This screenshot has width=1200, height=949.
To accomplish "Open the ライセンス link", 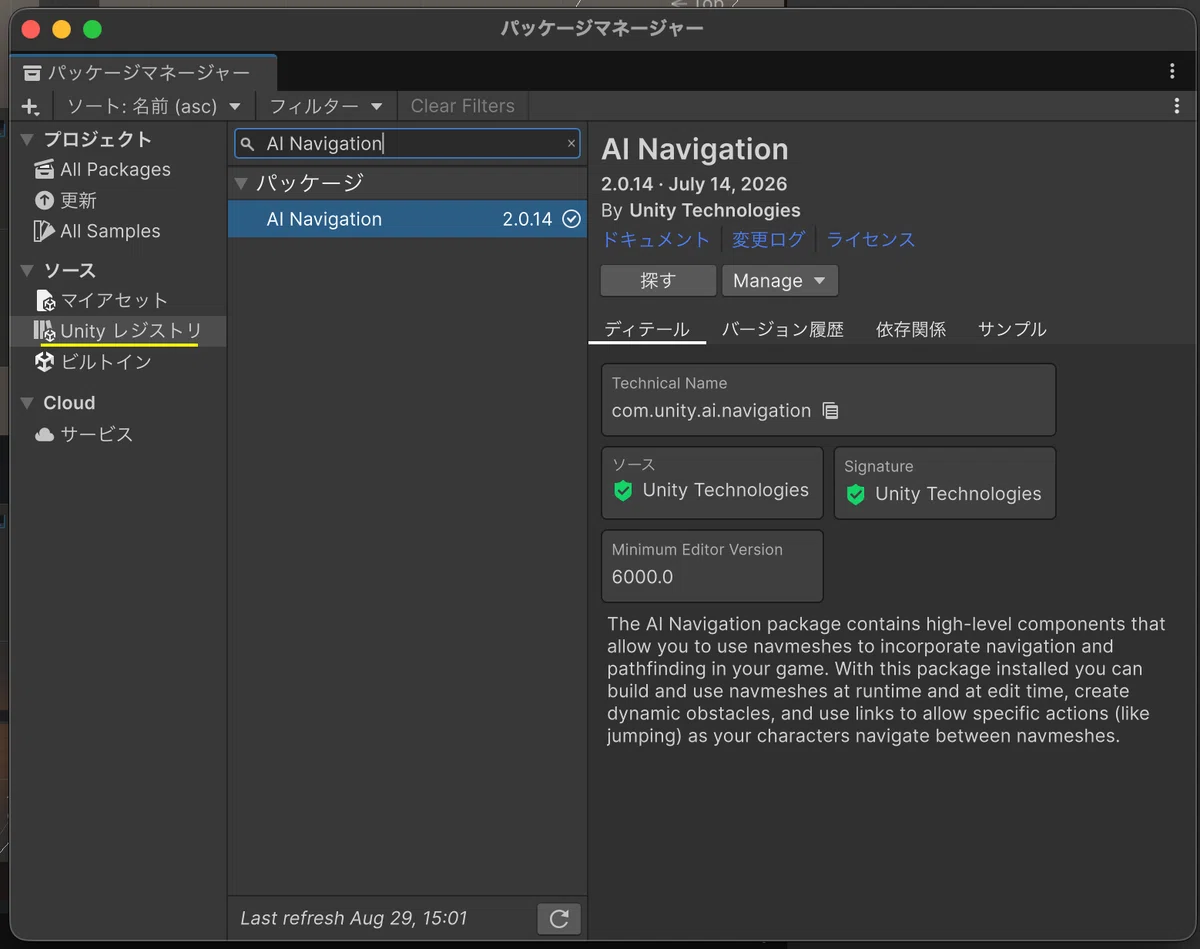I will click(871, 240).
